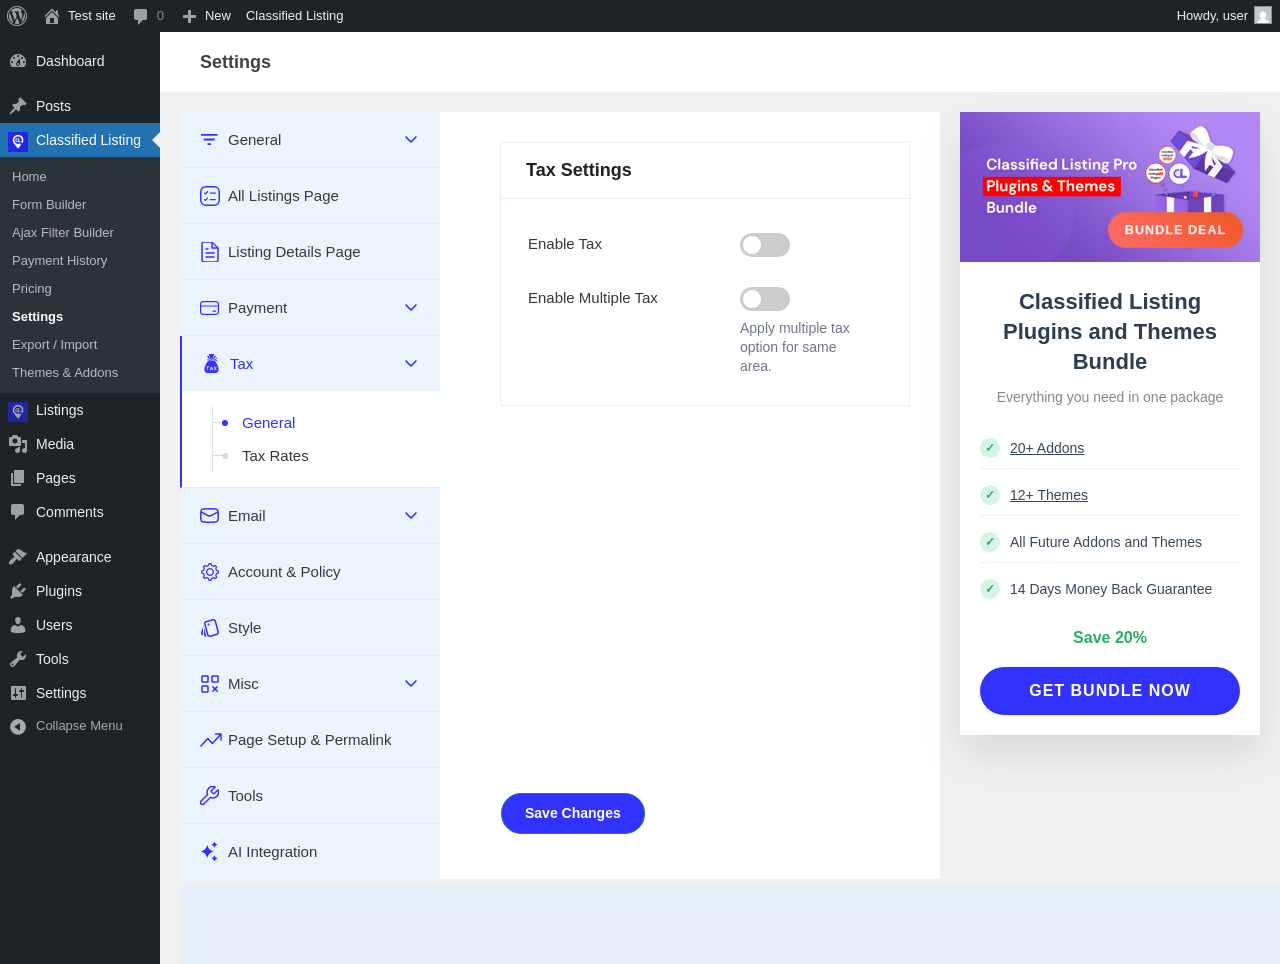
Task: Click the All Listings Page checklist icon
Action: point(210,196)
